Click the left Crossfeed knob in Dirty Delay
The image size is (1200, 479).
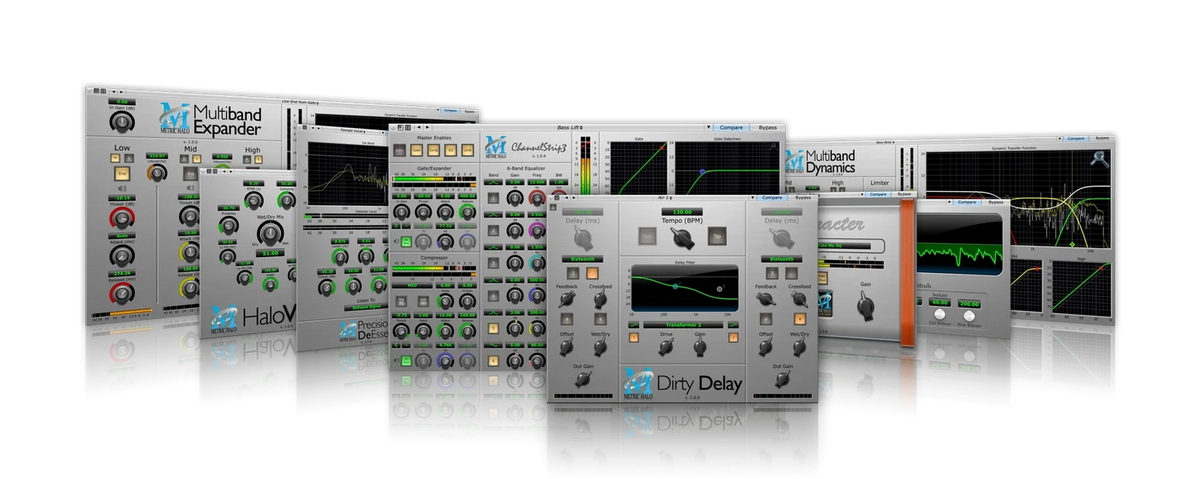(600, 300)
